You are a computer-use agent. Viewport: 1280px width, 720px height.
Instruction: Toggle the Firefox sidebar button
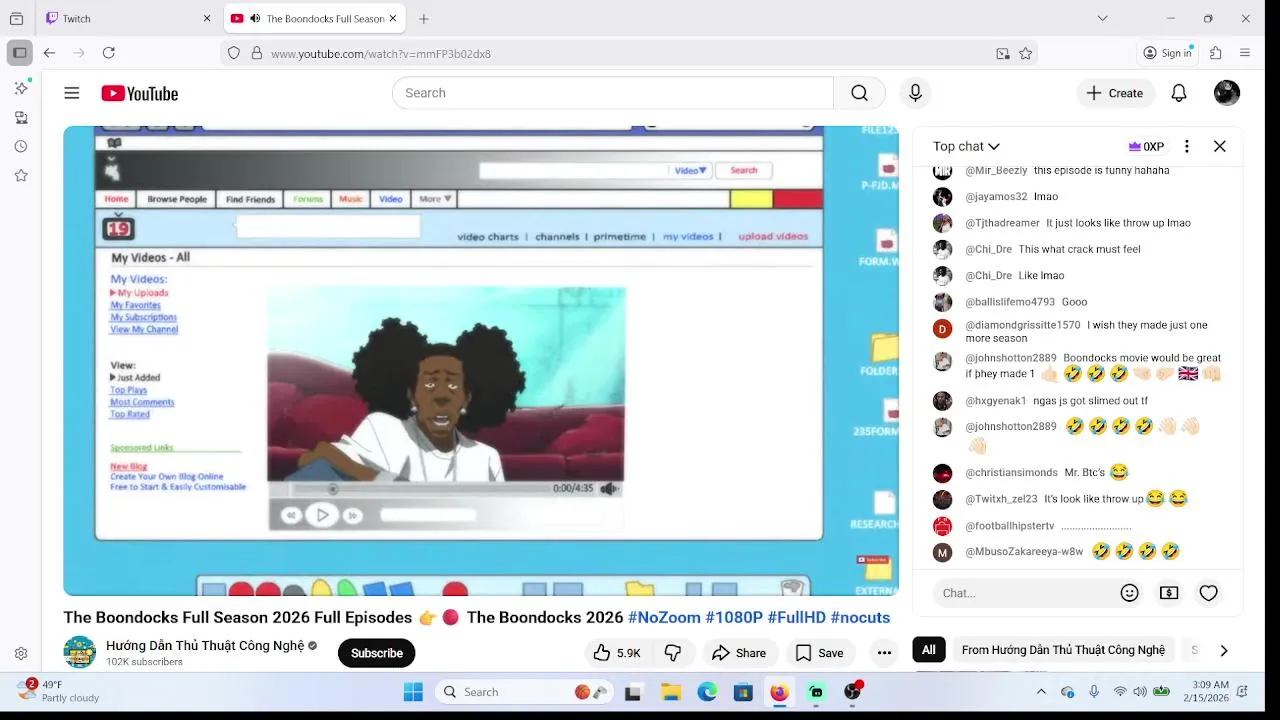tap(19, 53)
